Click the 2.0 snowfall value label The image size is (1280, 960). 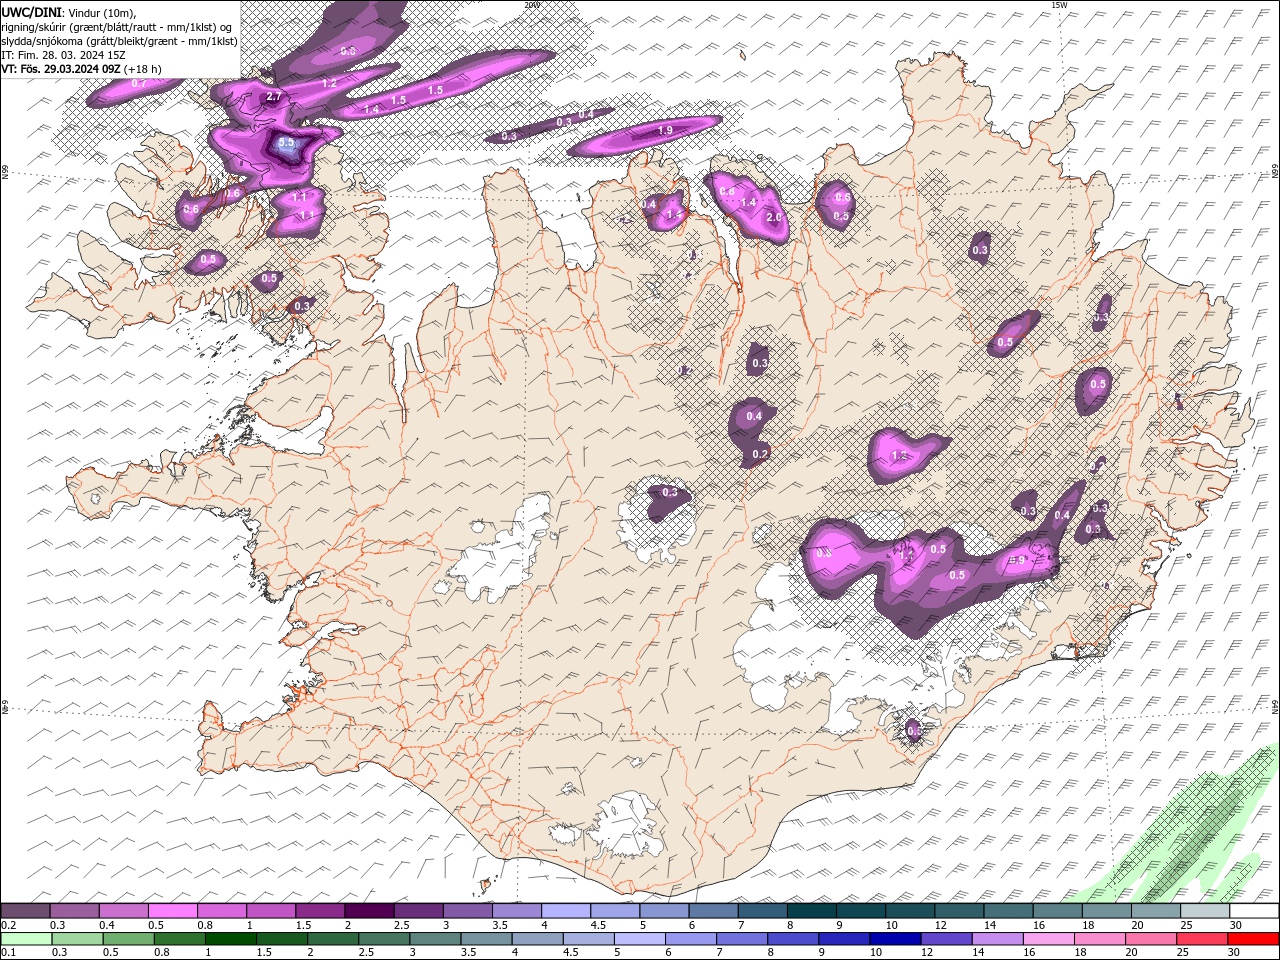[773, 217]
